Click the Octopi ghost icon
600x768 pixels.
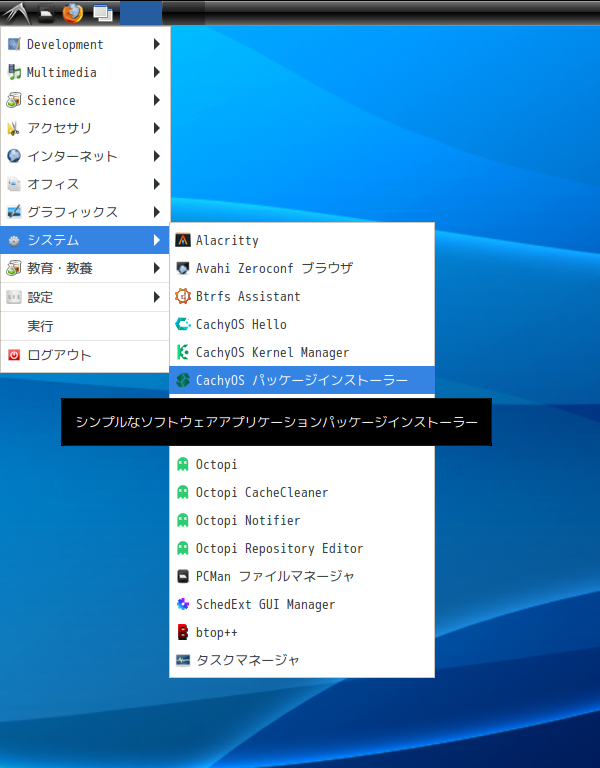click(183, 464)
